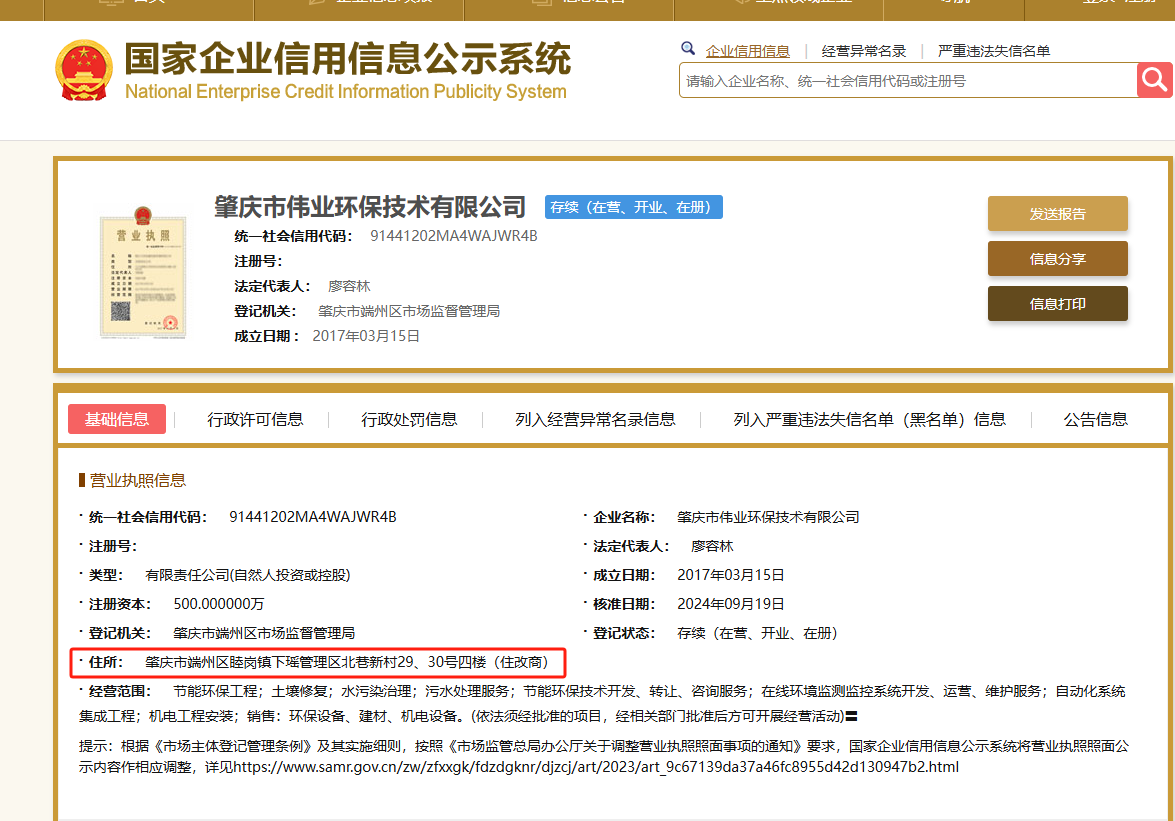Open the business license thumbnail image
1175x821 pixels.
point(143,273)
